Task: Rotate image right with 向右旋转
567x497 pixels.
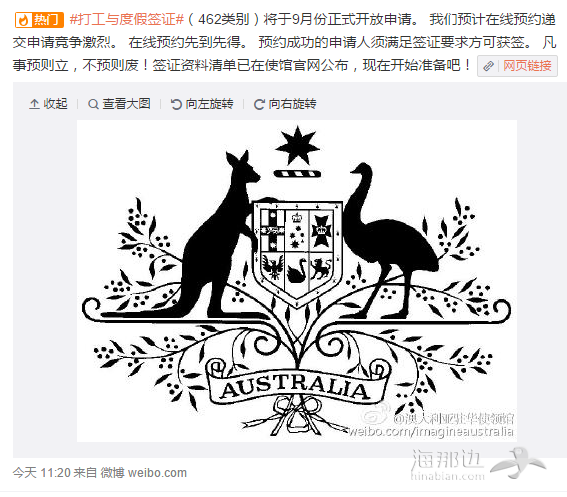Action: pos(285,104)
